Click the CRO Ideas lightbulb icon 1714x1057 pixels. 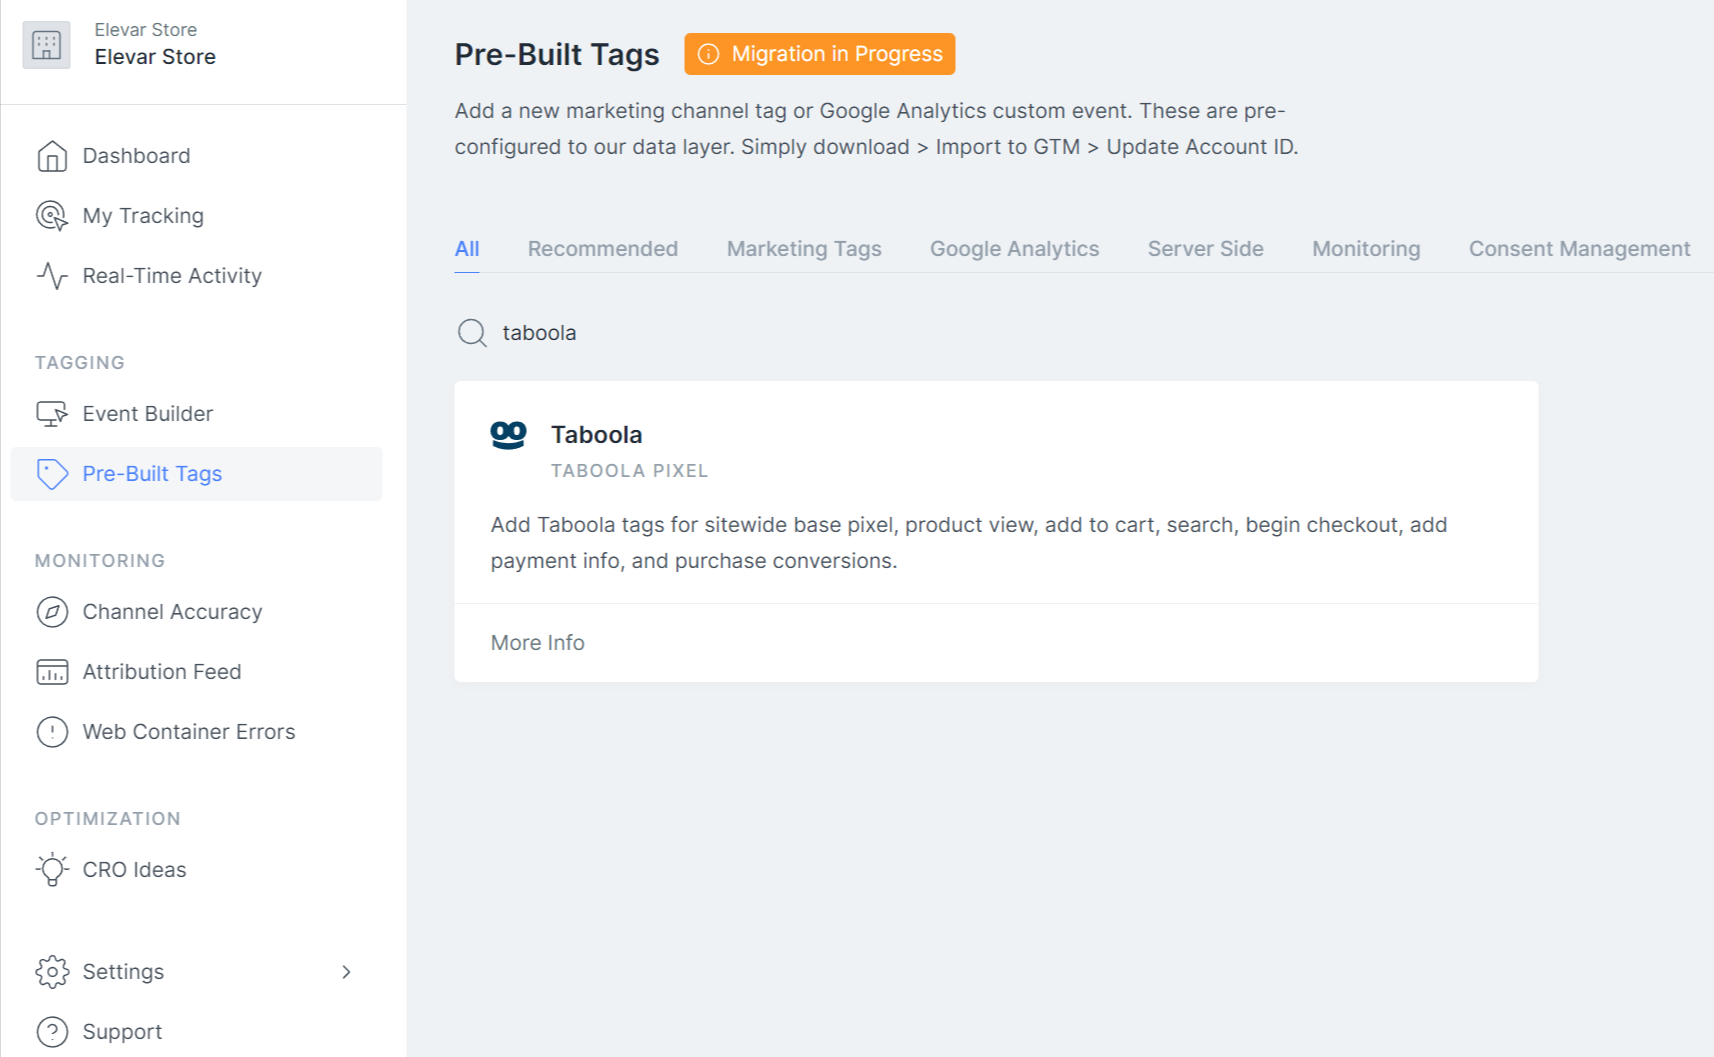52,870
